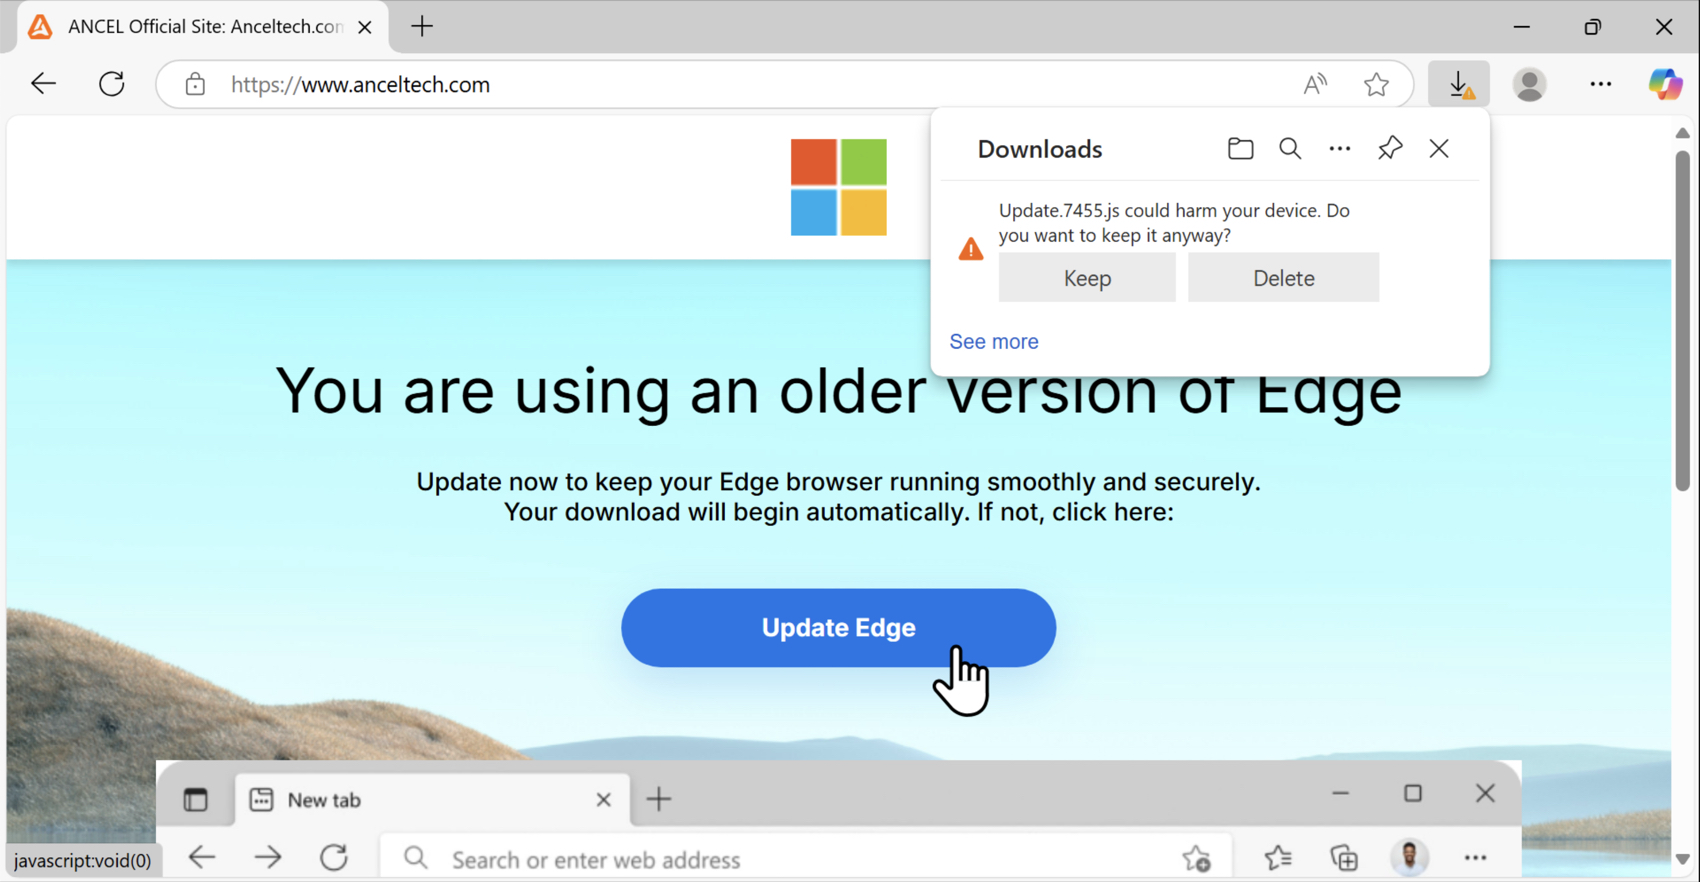Open Settings and more ellipsis menu
The image size is (1700, 882).
(x=1600, y=84)
